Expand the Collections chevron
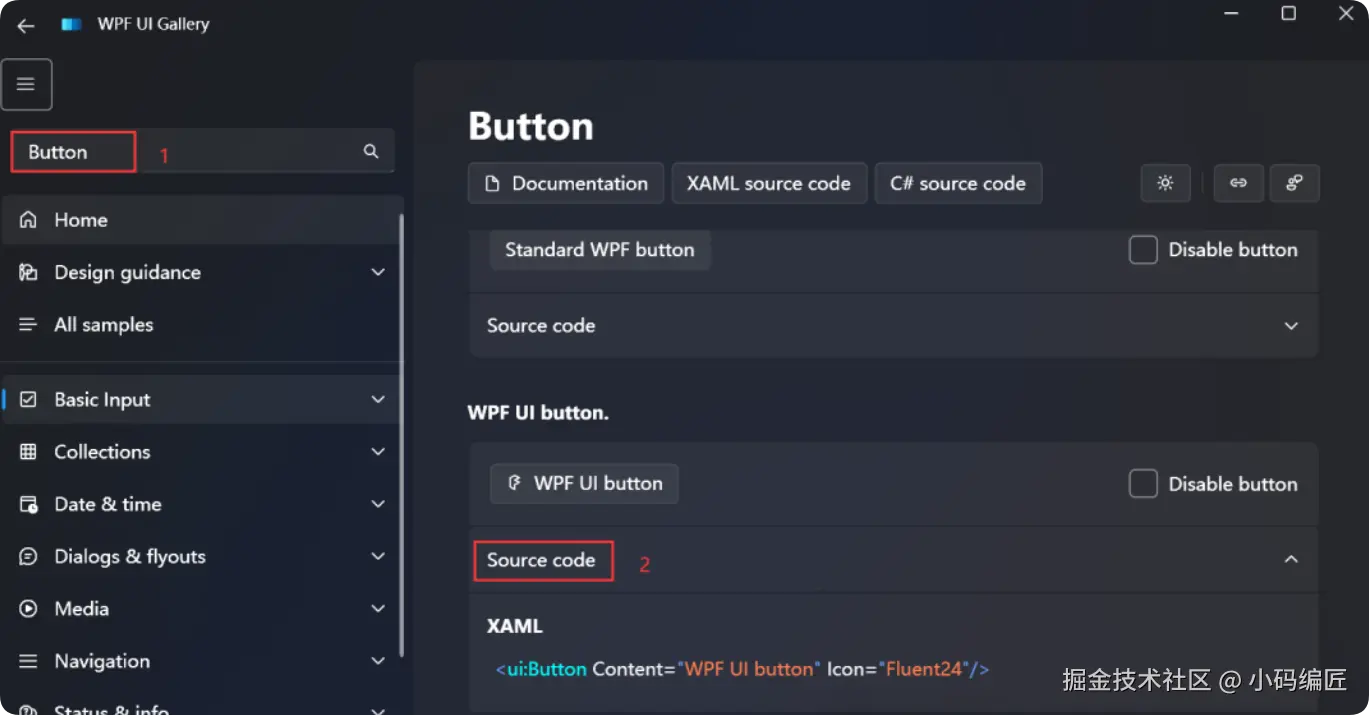 click(x=378, y=452)
